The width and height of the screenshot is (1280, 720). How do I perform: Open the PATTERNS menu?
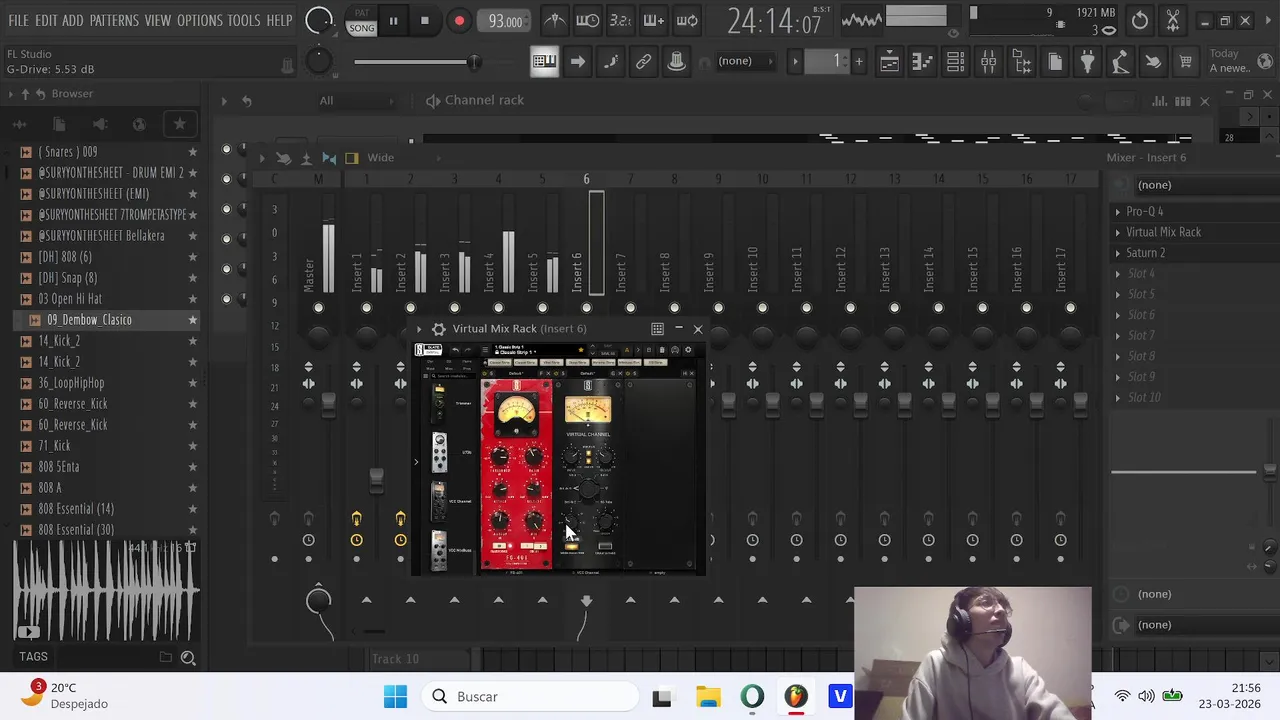tap(114, 20)
